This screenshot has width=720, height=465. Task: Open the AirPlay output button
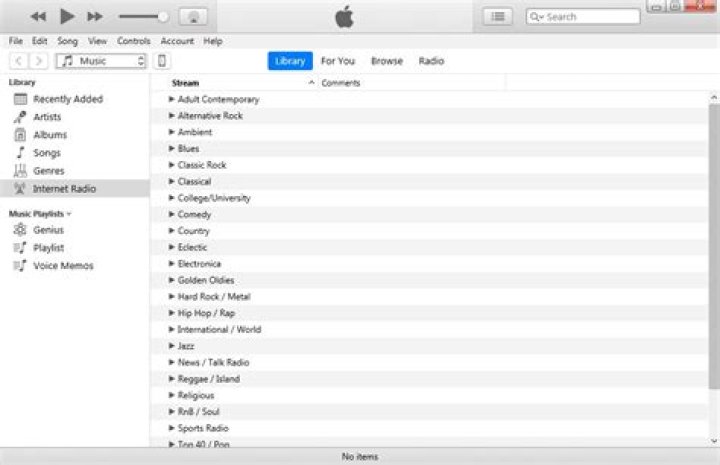coord(193,17)
